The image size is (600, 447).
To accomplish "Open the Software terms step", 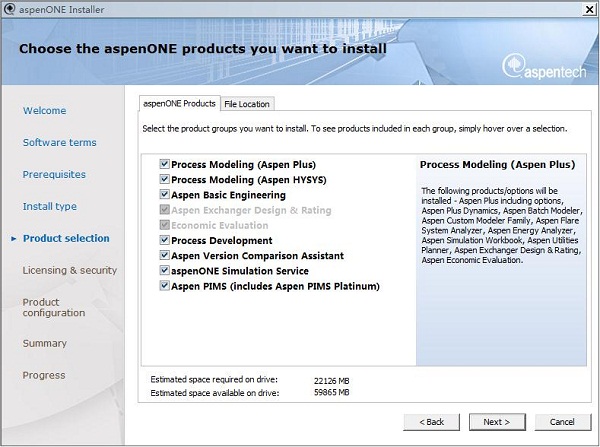I will pos(59,142).
